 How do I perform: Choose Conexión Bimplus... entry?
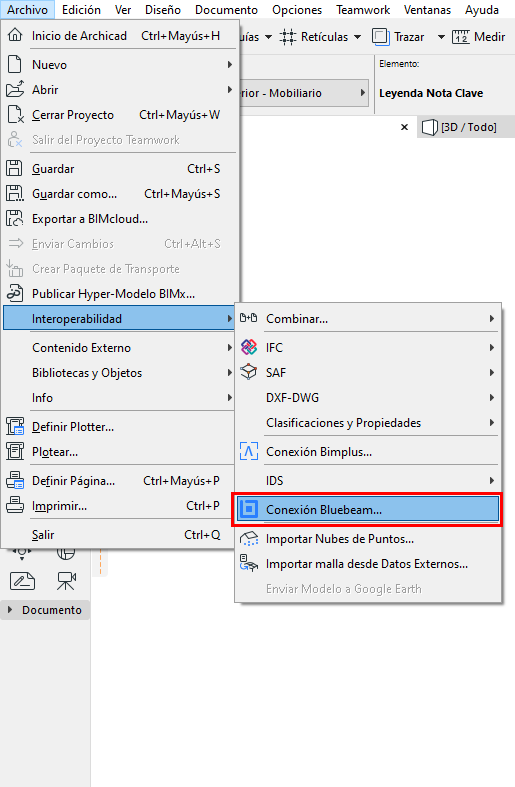pyautogui.click(x=368, y=452)
